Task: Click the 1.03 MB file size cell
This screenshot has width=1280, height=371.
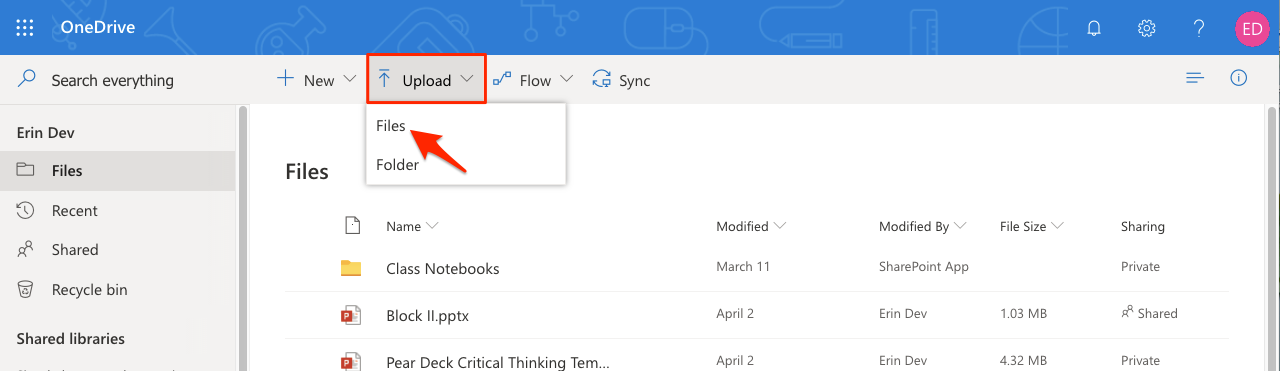Action: click(x=1023, y=314)
